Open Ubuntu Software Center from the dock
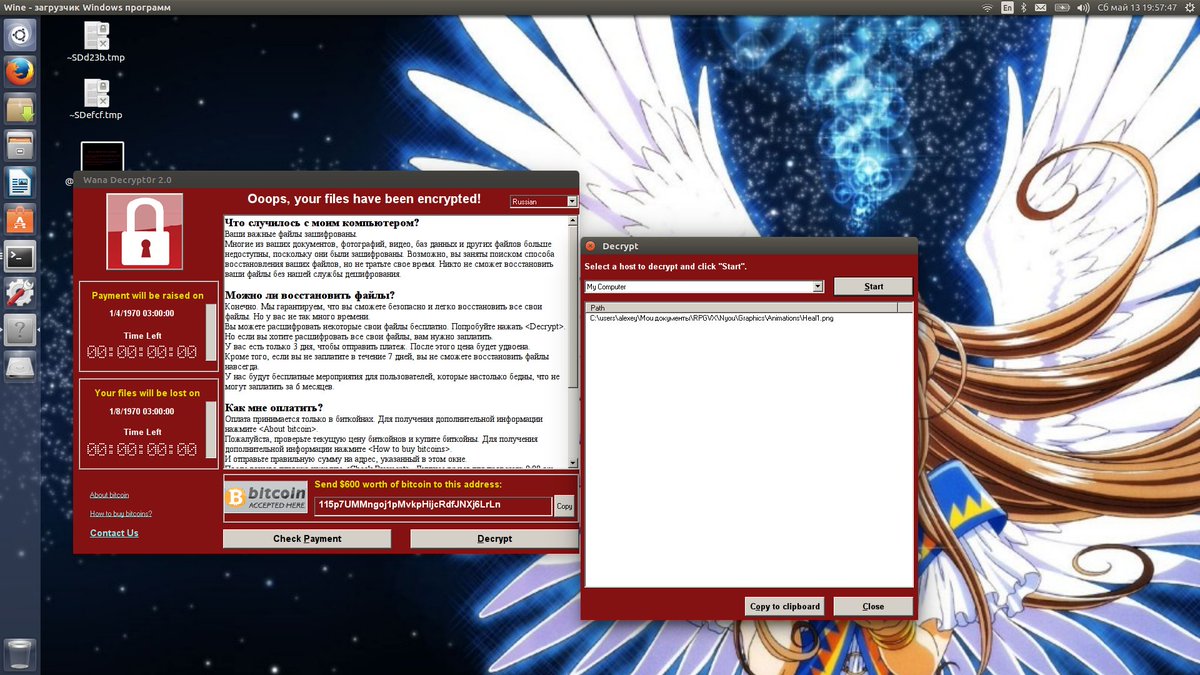Screen dimensions: 1200x675 coord(20,219)
